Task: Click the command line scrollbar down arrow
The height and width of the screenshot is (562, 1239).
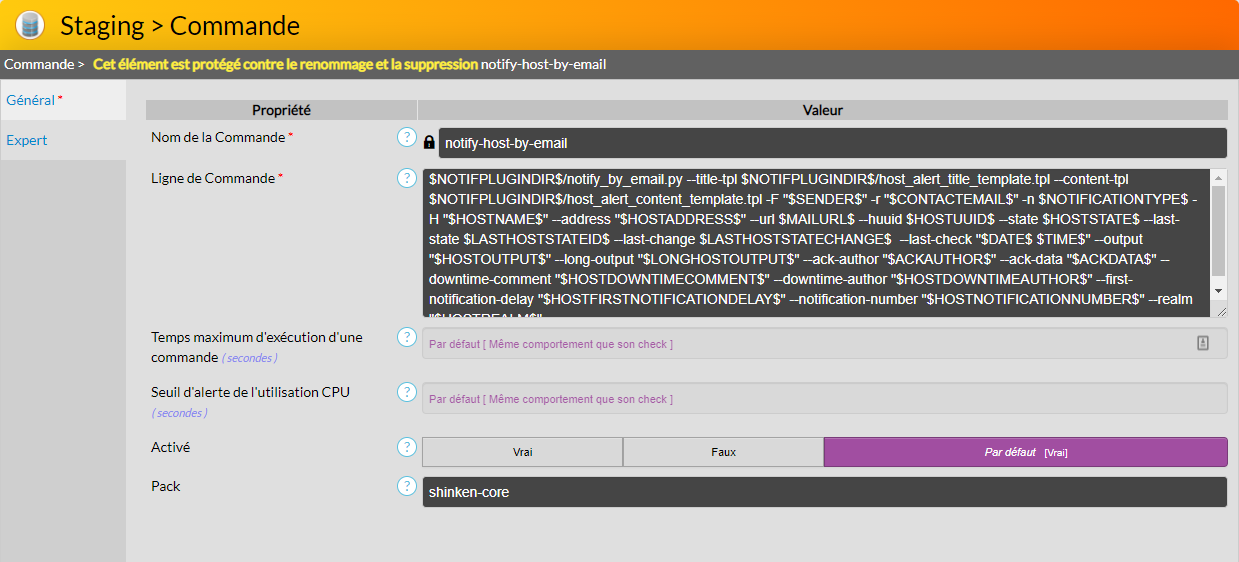Action: coord(1218,290)
